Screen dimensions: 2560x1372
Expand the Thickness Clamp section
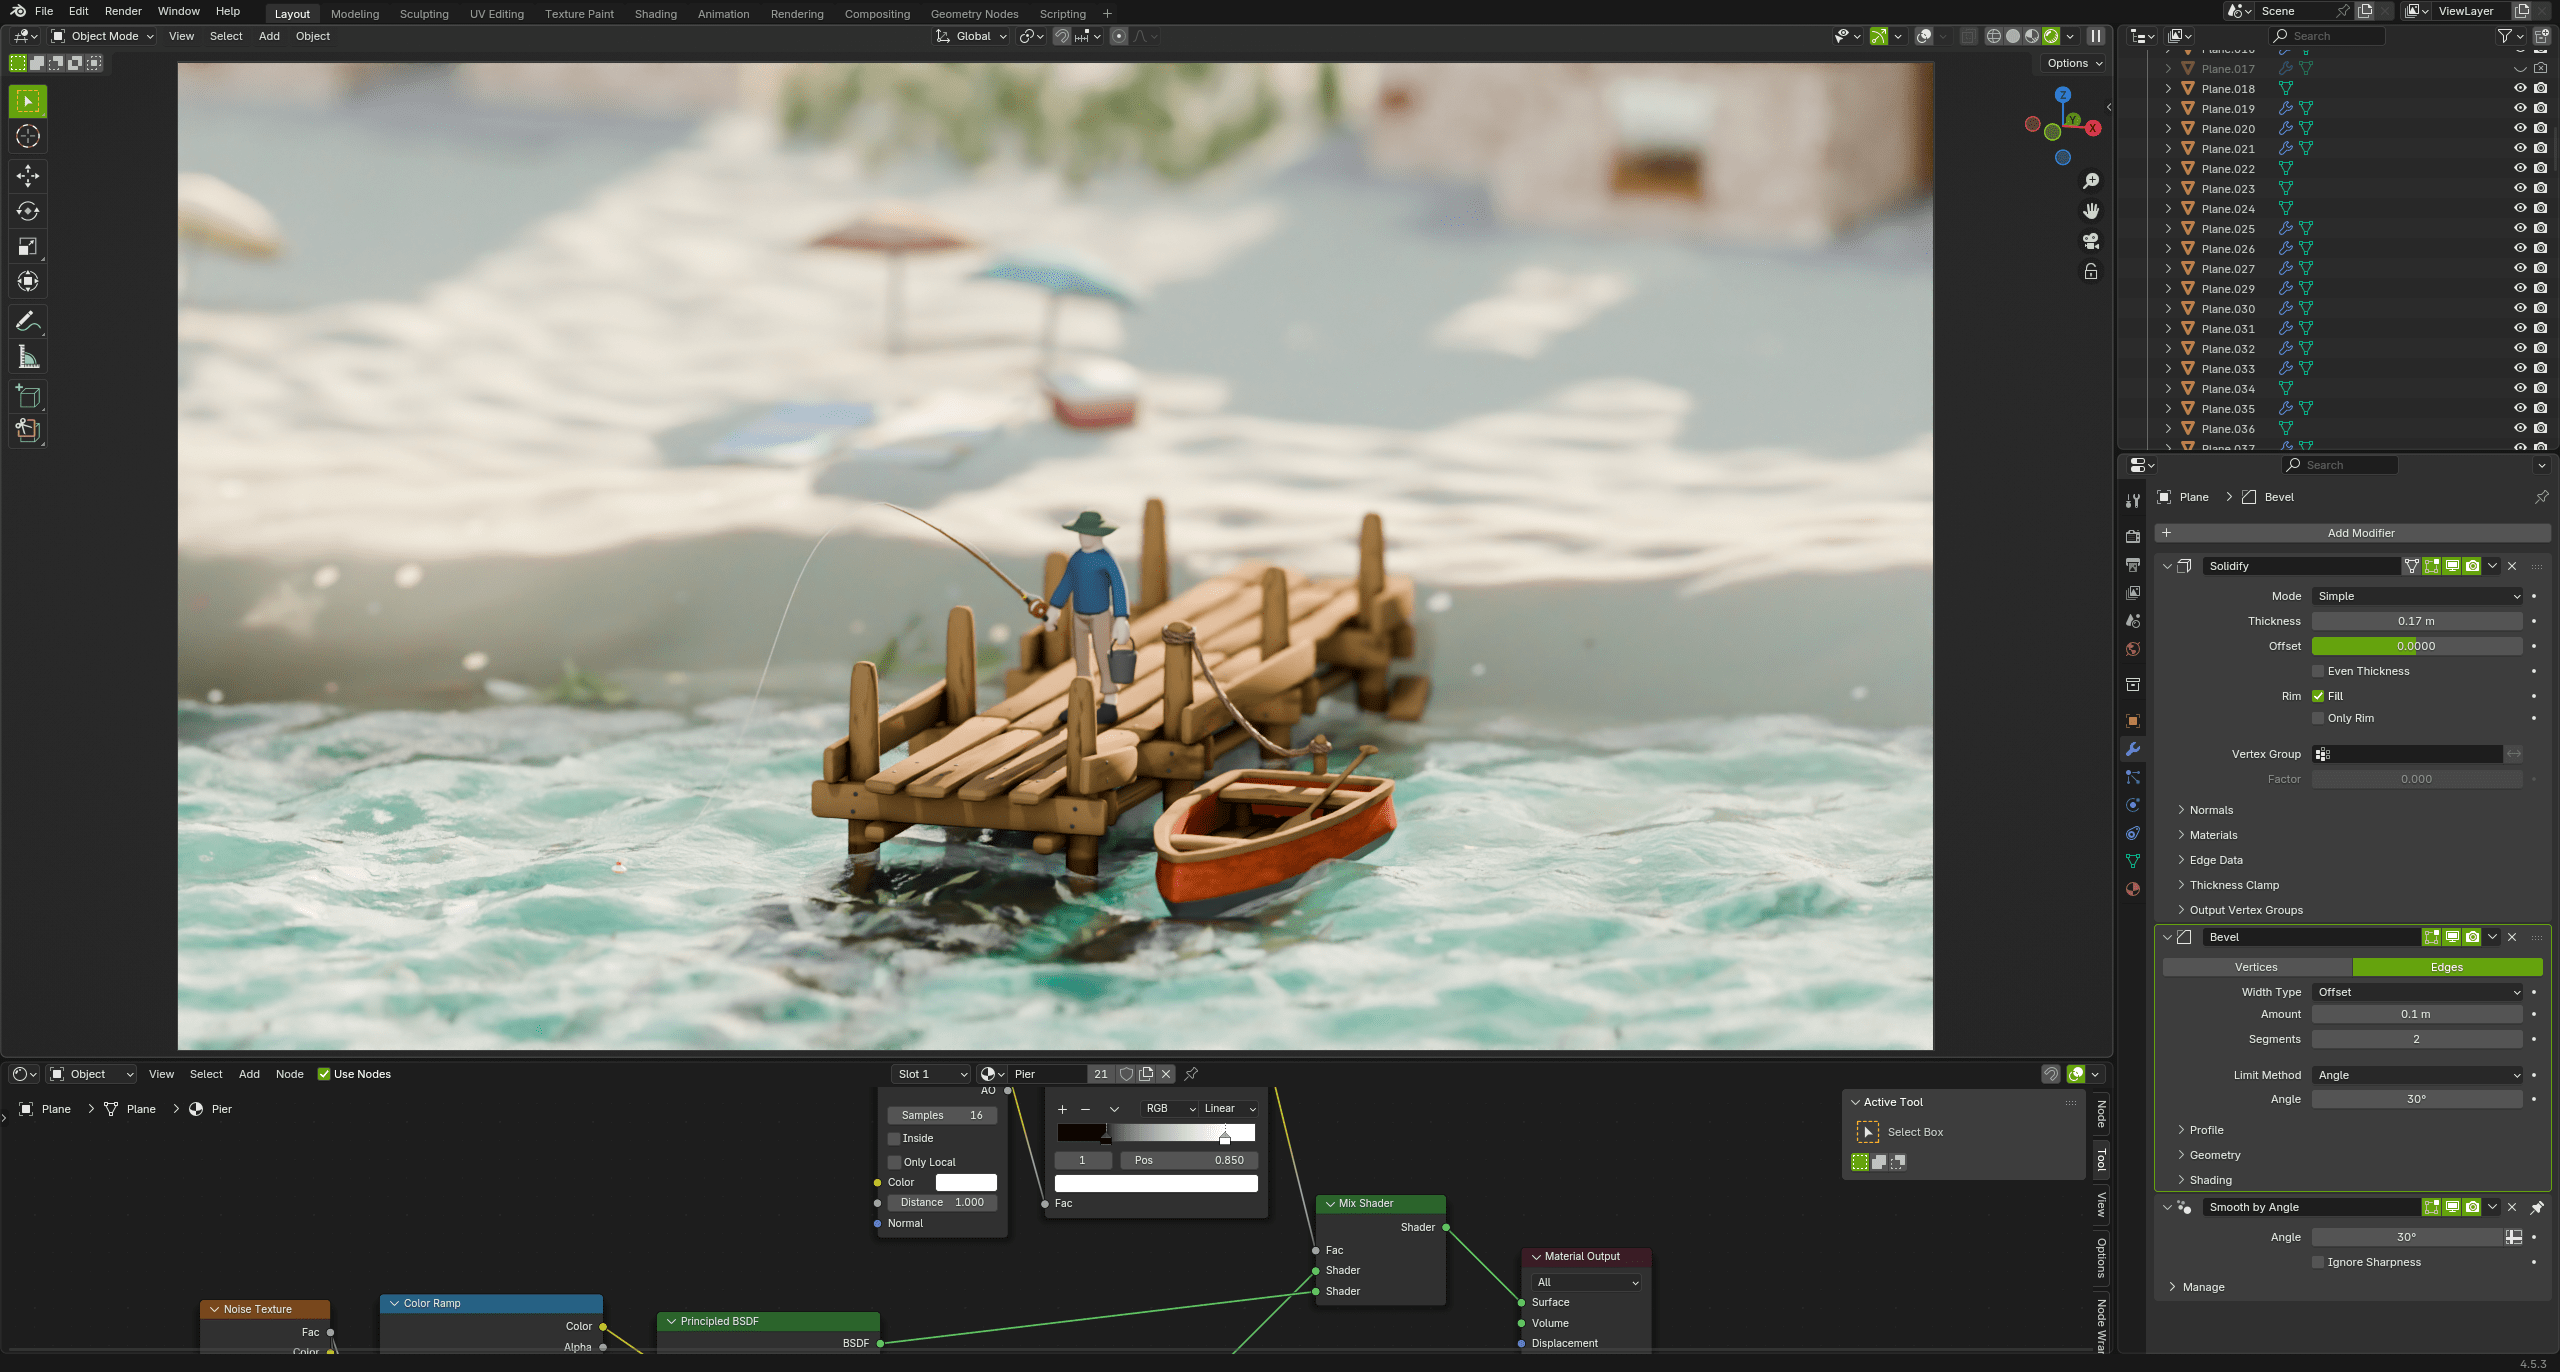[x=2233, y=885]
